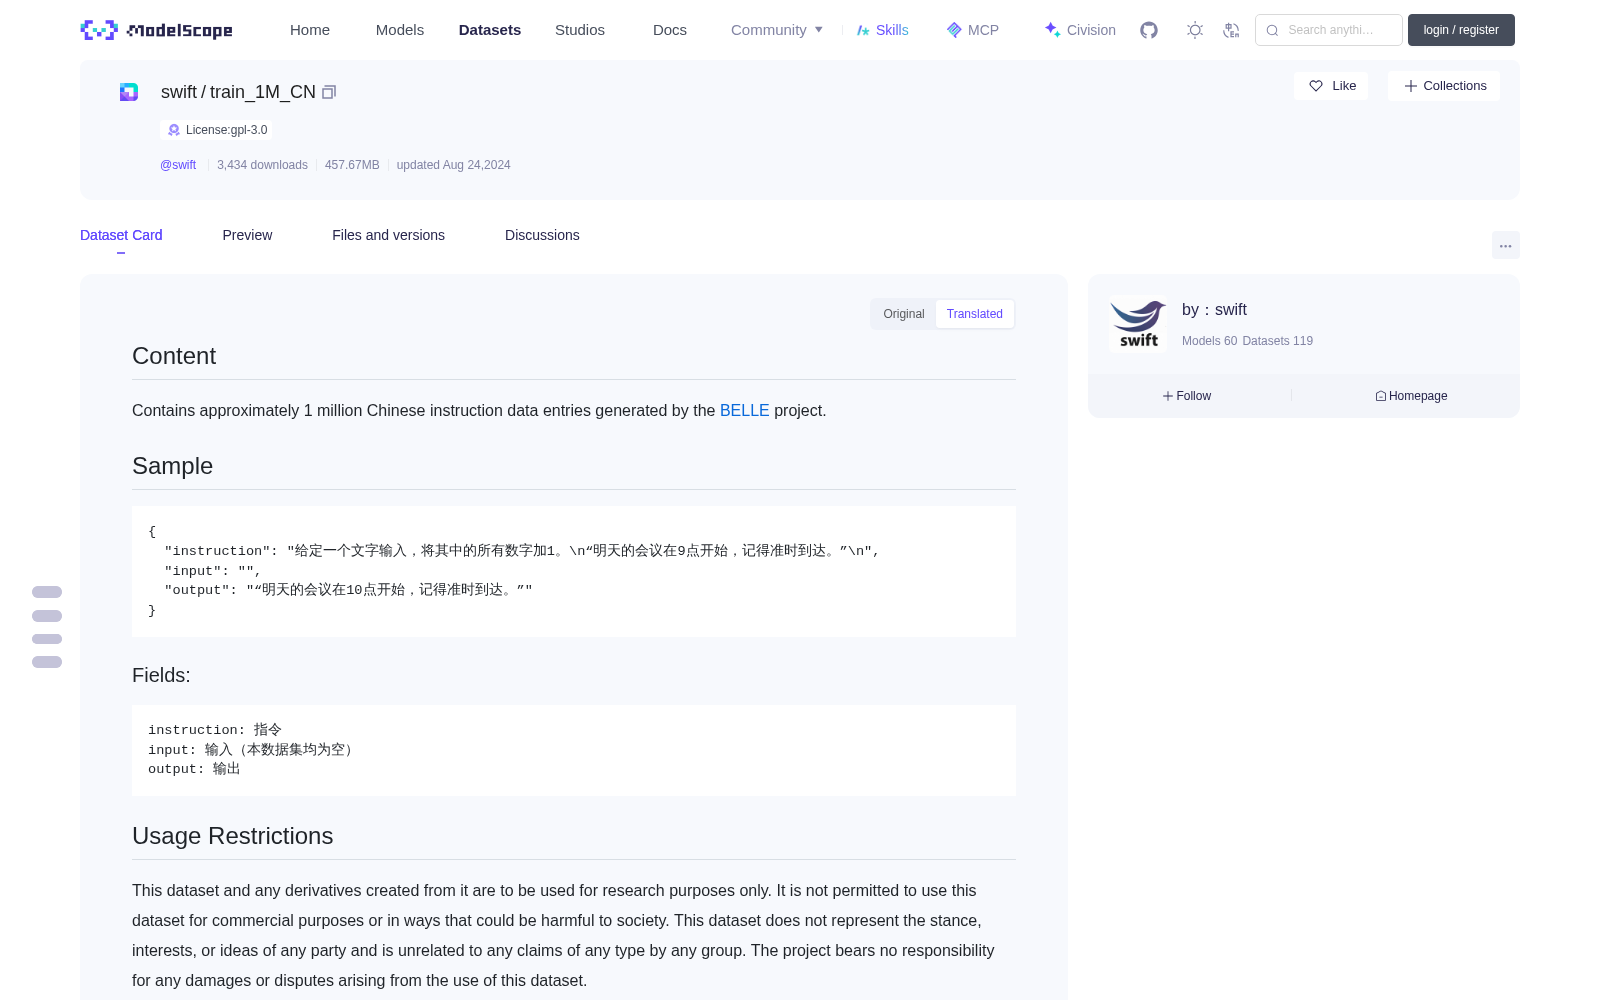Follow the swift organization
The height and width of the screenshot is (1000, 1600).
coord(1187,396)
